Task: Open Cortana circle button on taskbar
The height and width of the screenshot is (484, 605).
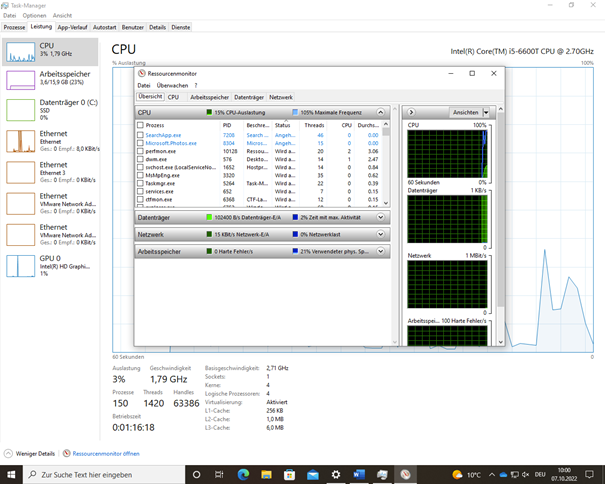Action: click(196, 474)
